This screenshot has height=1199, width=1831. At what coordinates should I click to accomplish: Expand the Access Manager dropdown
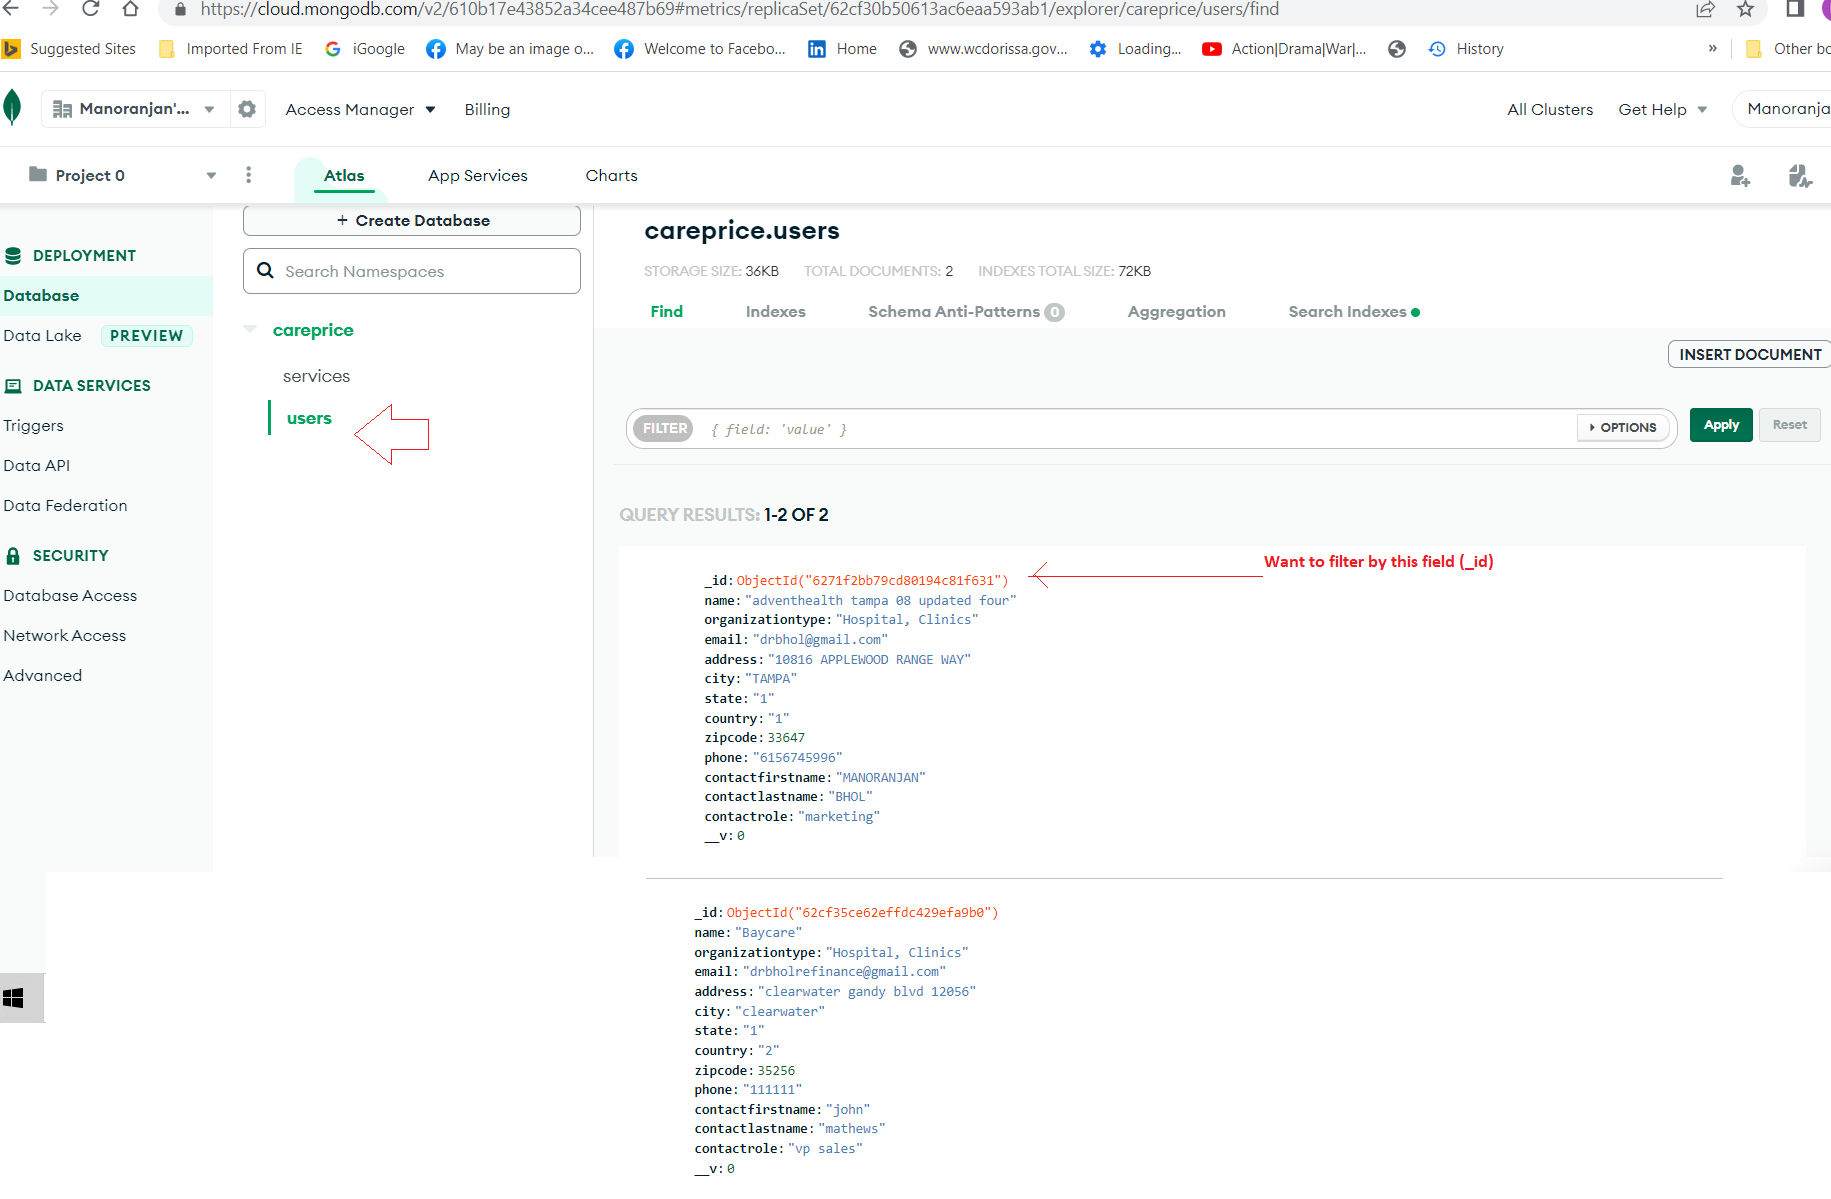pos(360,109)
